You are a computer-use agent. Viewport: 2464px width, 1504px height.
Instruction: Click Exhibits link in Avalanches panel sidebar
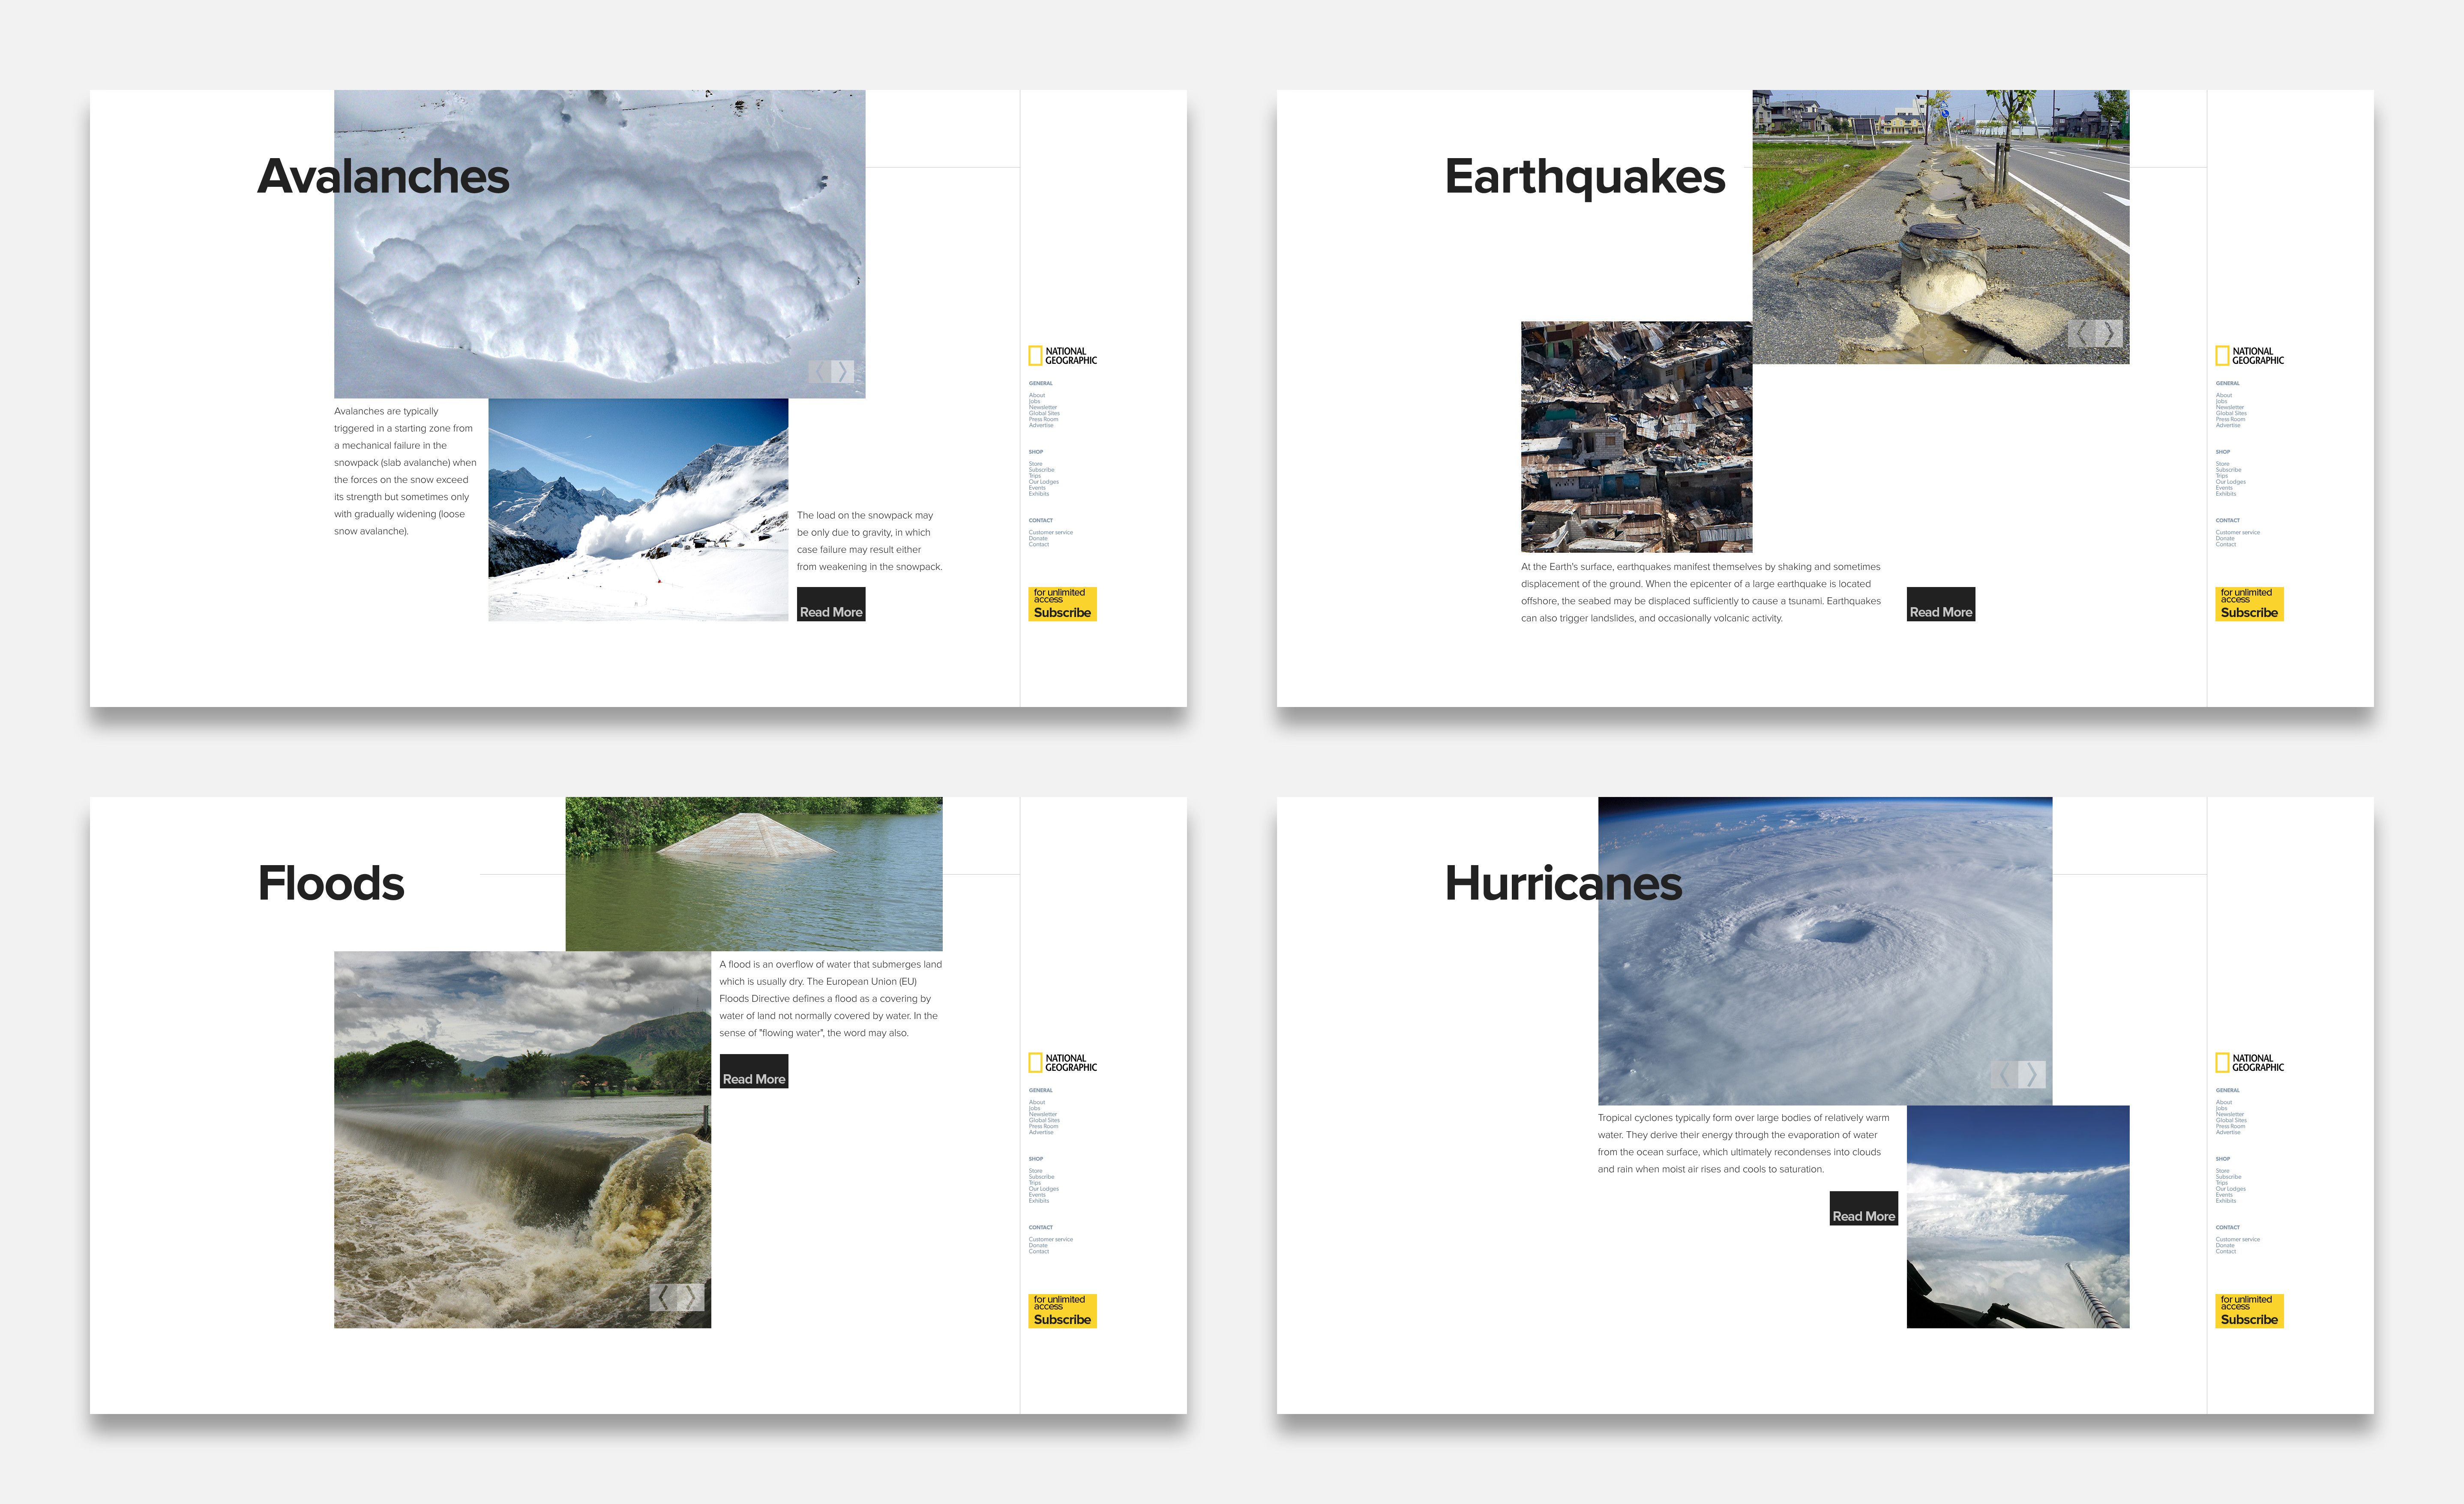coord(1039,493)
